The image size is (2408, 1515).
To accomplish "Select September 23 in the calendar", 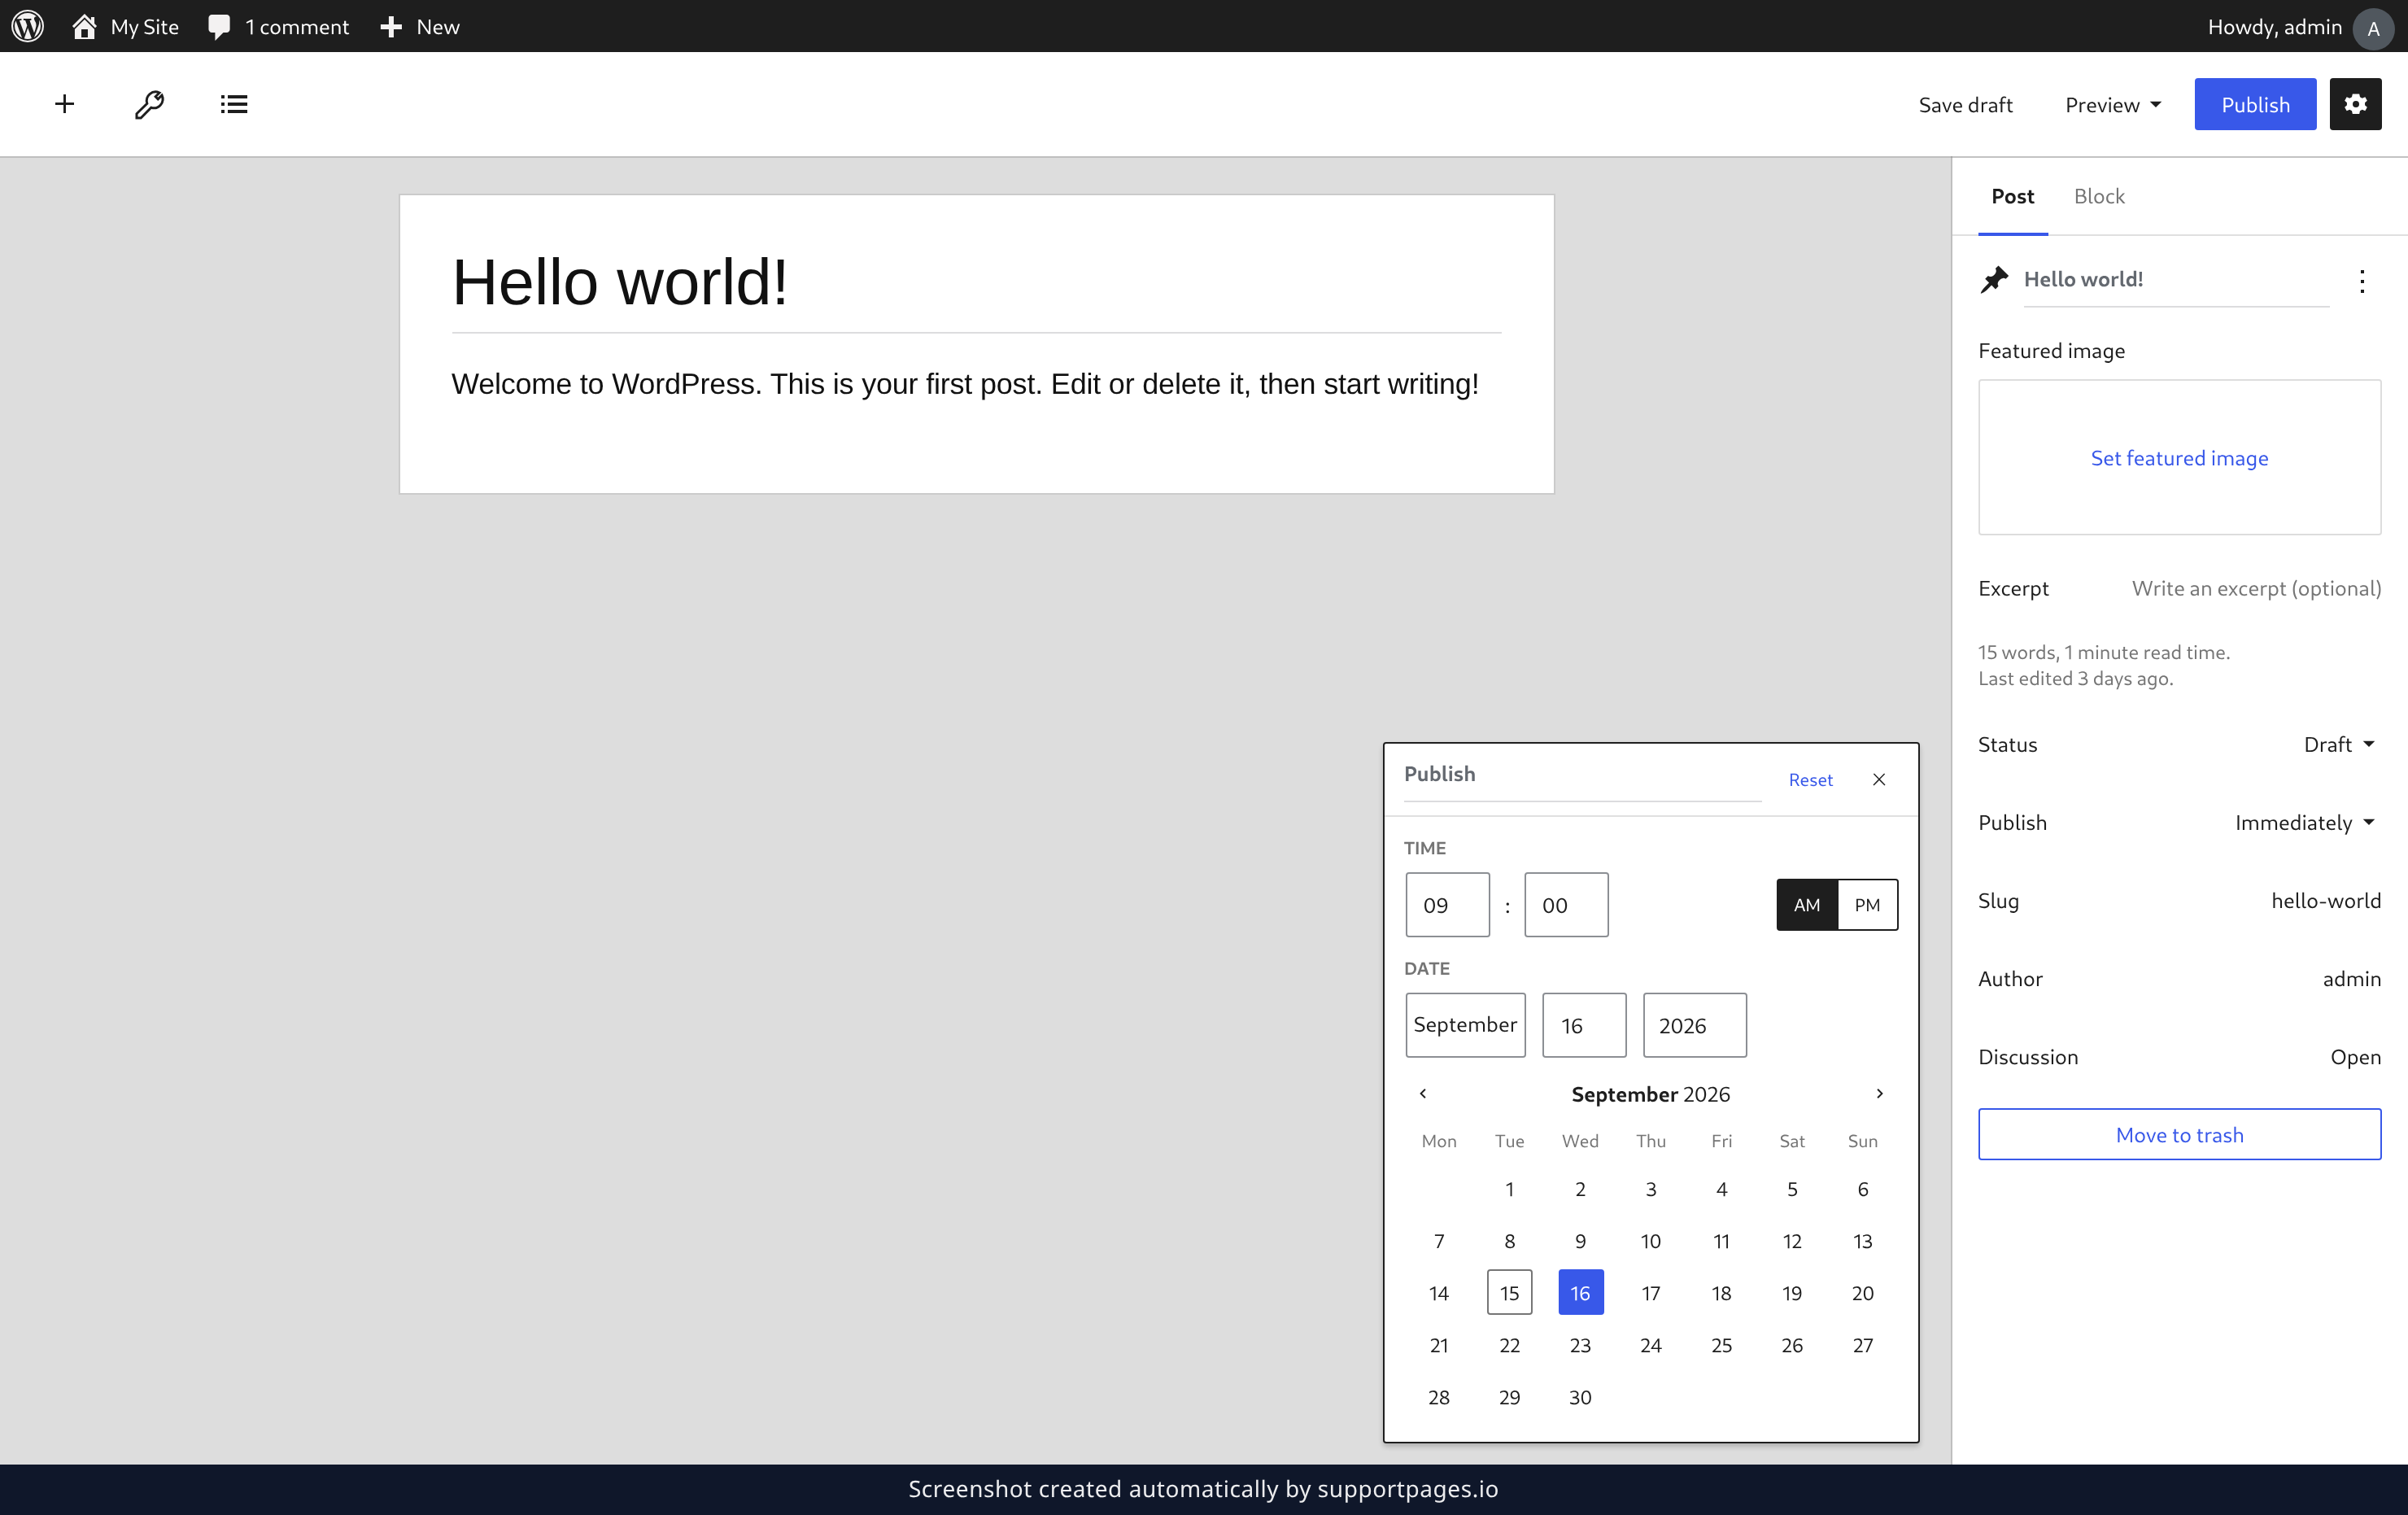I will click(1580, 1344).
